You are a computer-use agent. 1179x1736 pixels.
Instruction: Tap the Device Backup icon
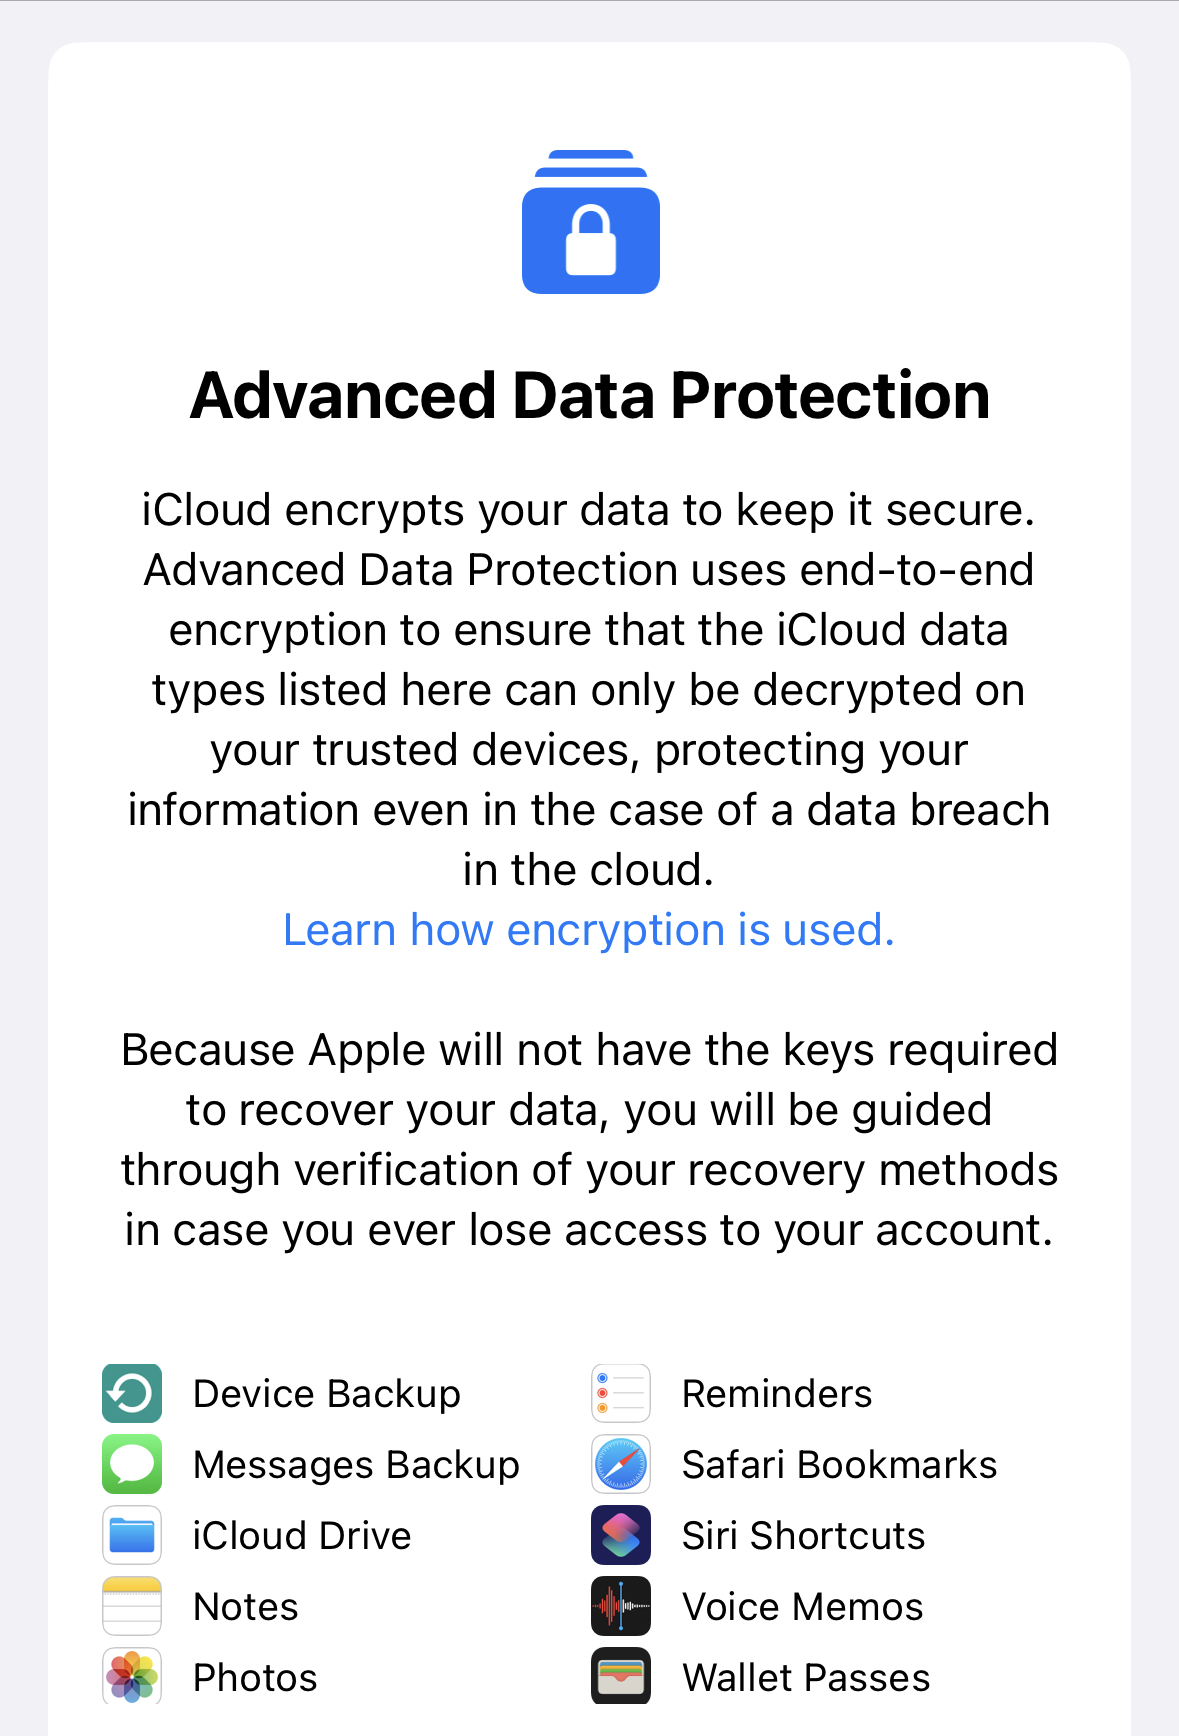(x=132, y=1393)
